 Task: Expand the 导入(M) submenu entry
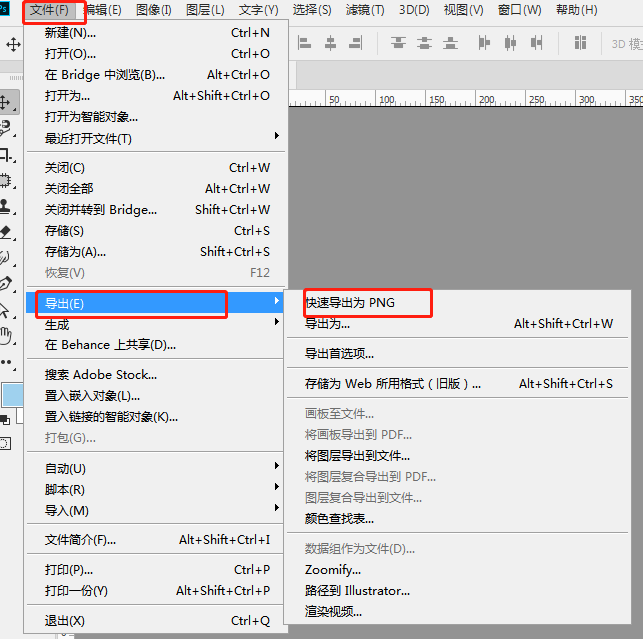[155, 510]
